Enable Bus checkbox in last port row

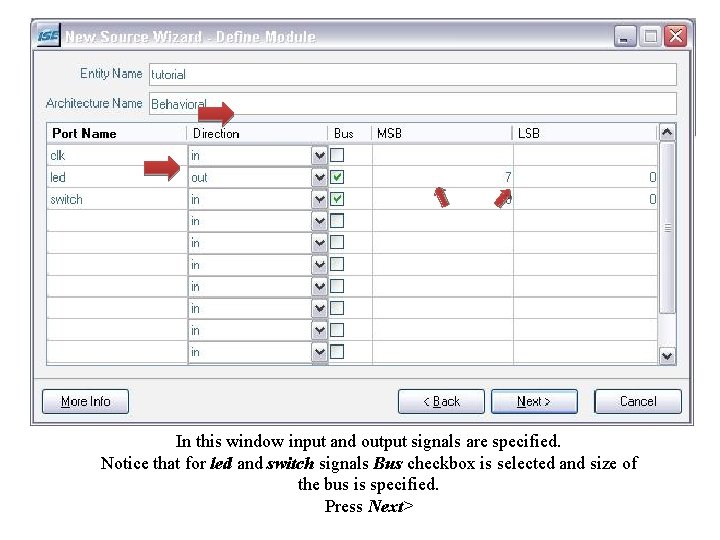click(337, 352)
